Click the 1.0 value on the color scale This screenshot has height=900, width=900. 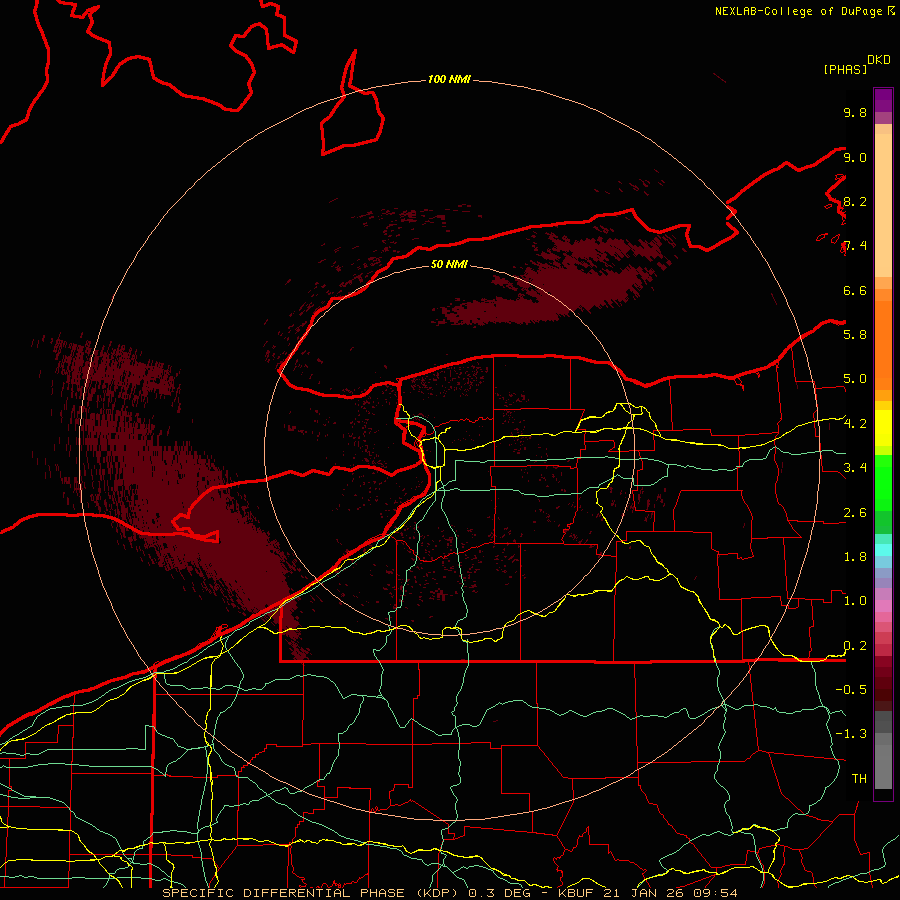pos(855,601)
